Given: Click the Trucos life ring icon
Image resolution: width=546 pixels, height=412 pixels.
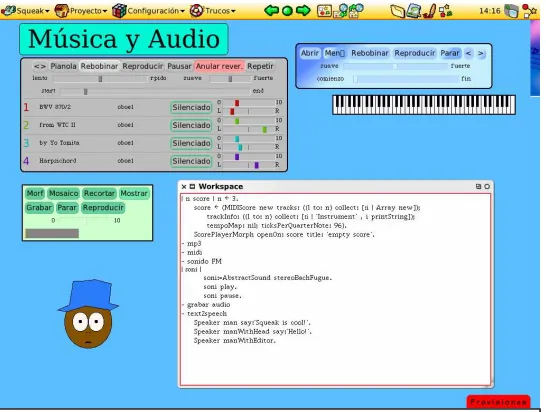Looking at the screenshot, I should tap(196, 11).
